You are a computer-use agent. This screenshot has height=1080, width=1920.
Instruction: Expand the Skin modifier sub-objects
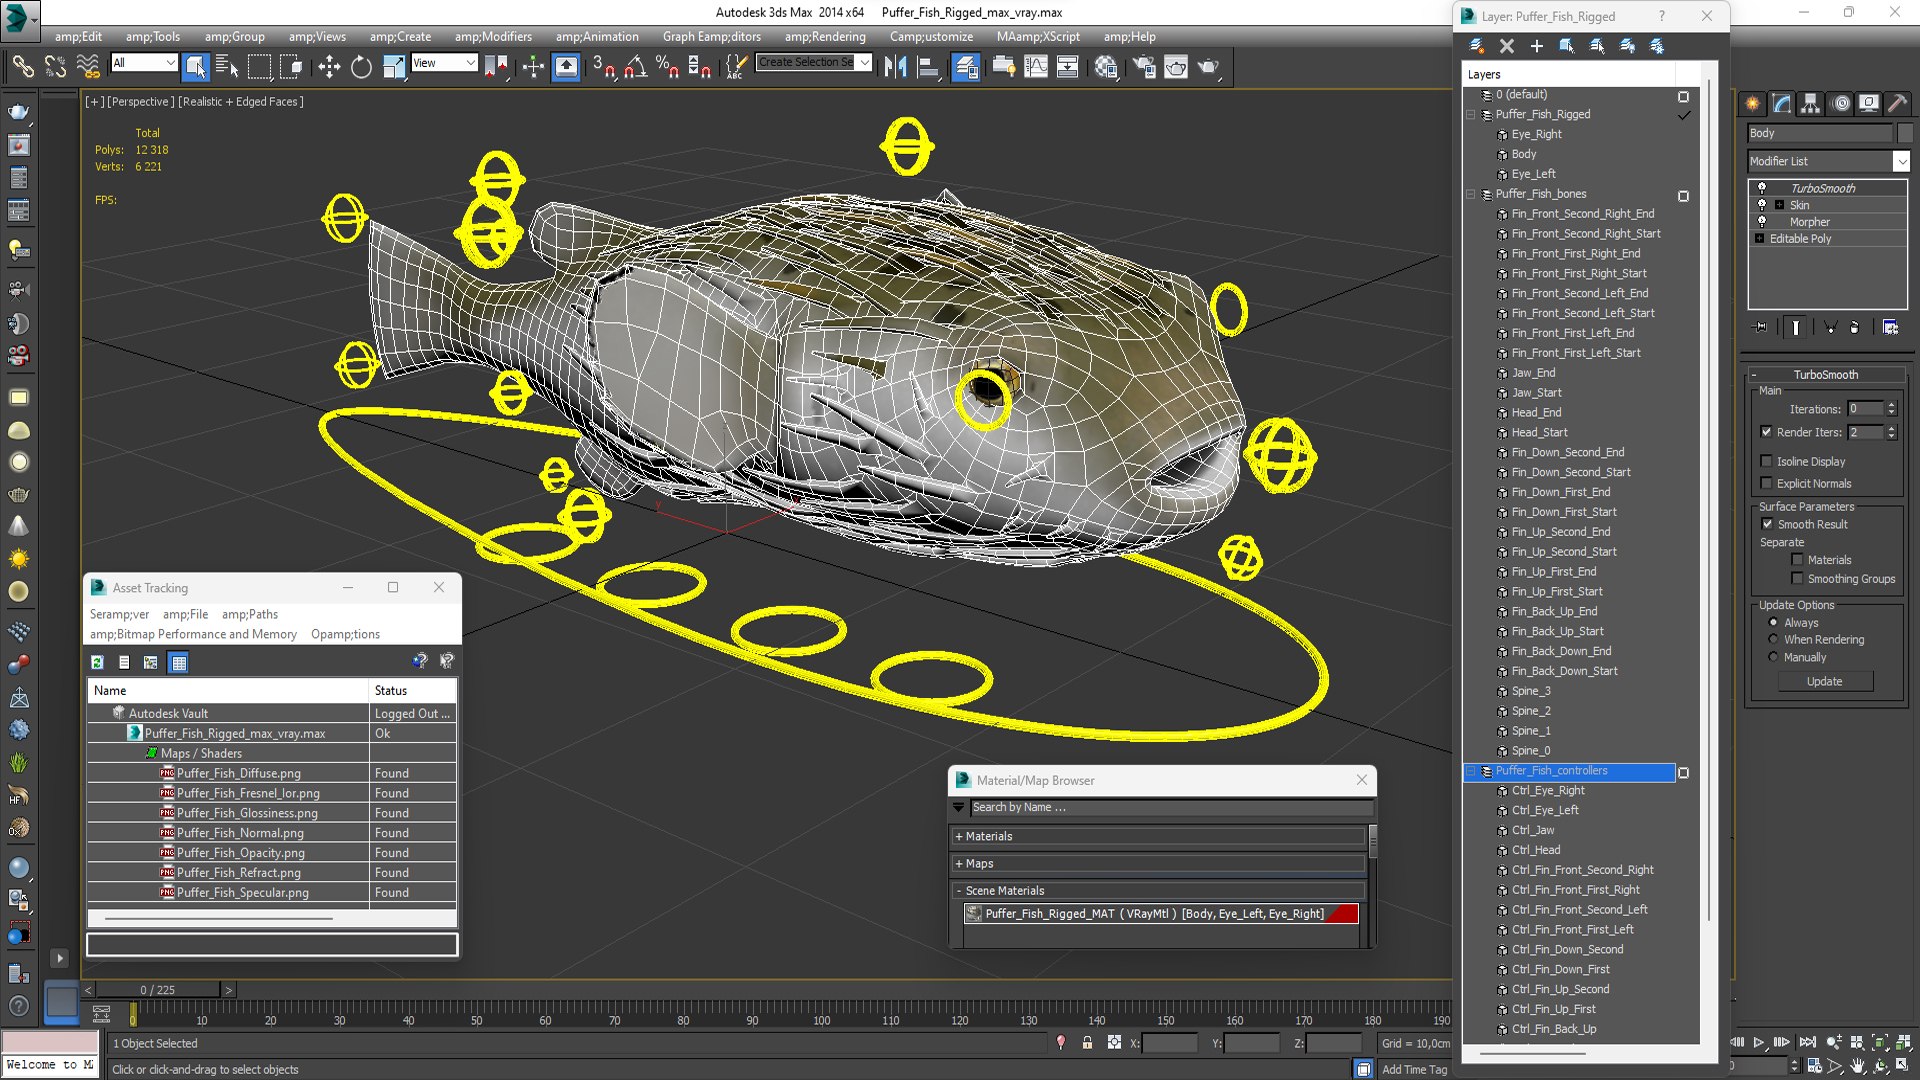(1779, 205)
